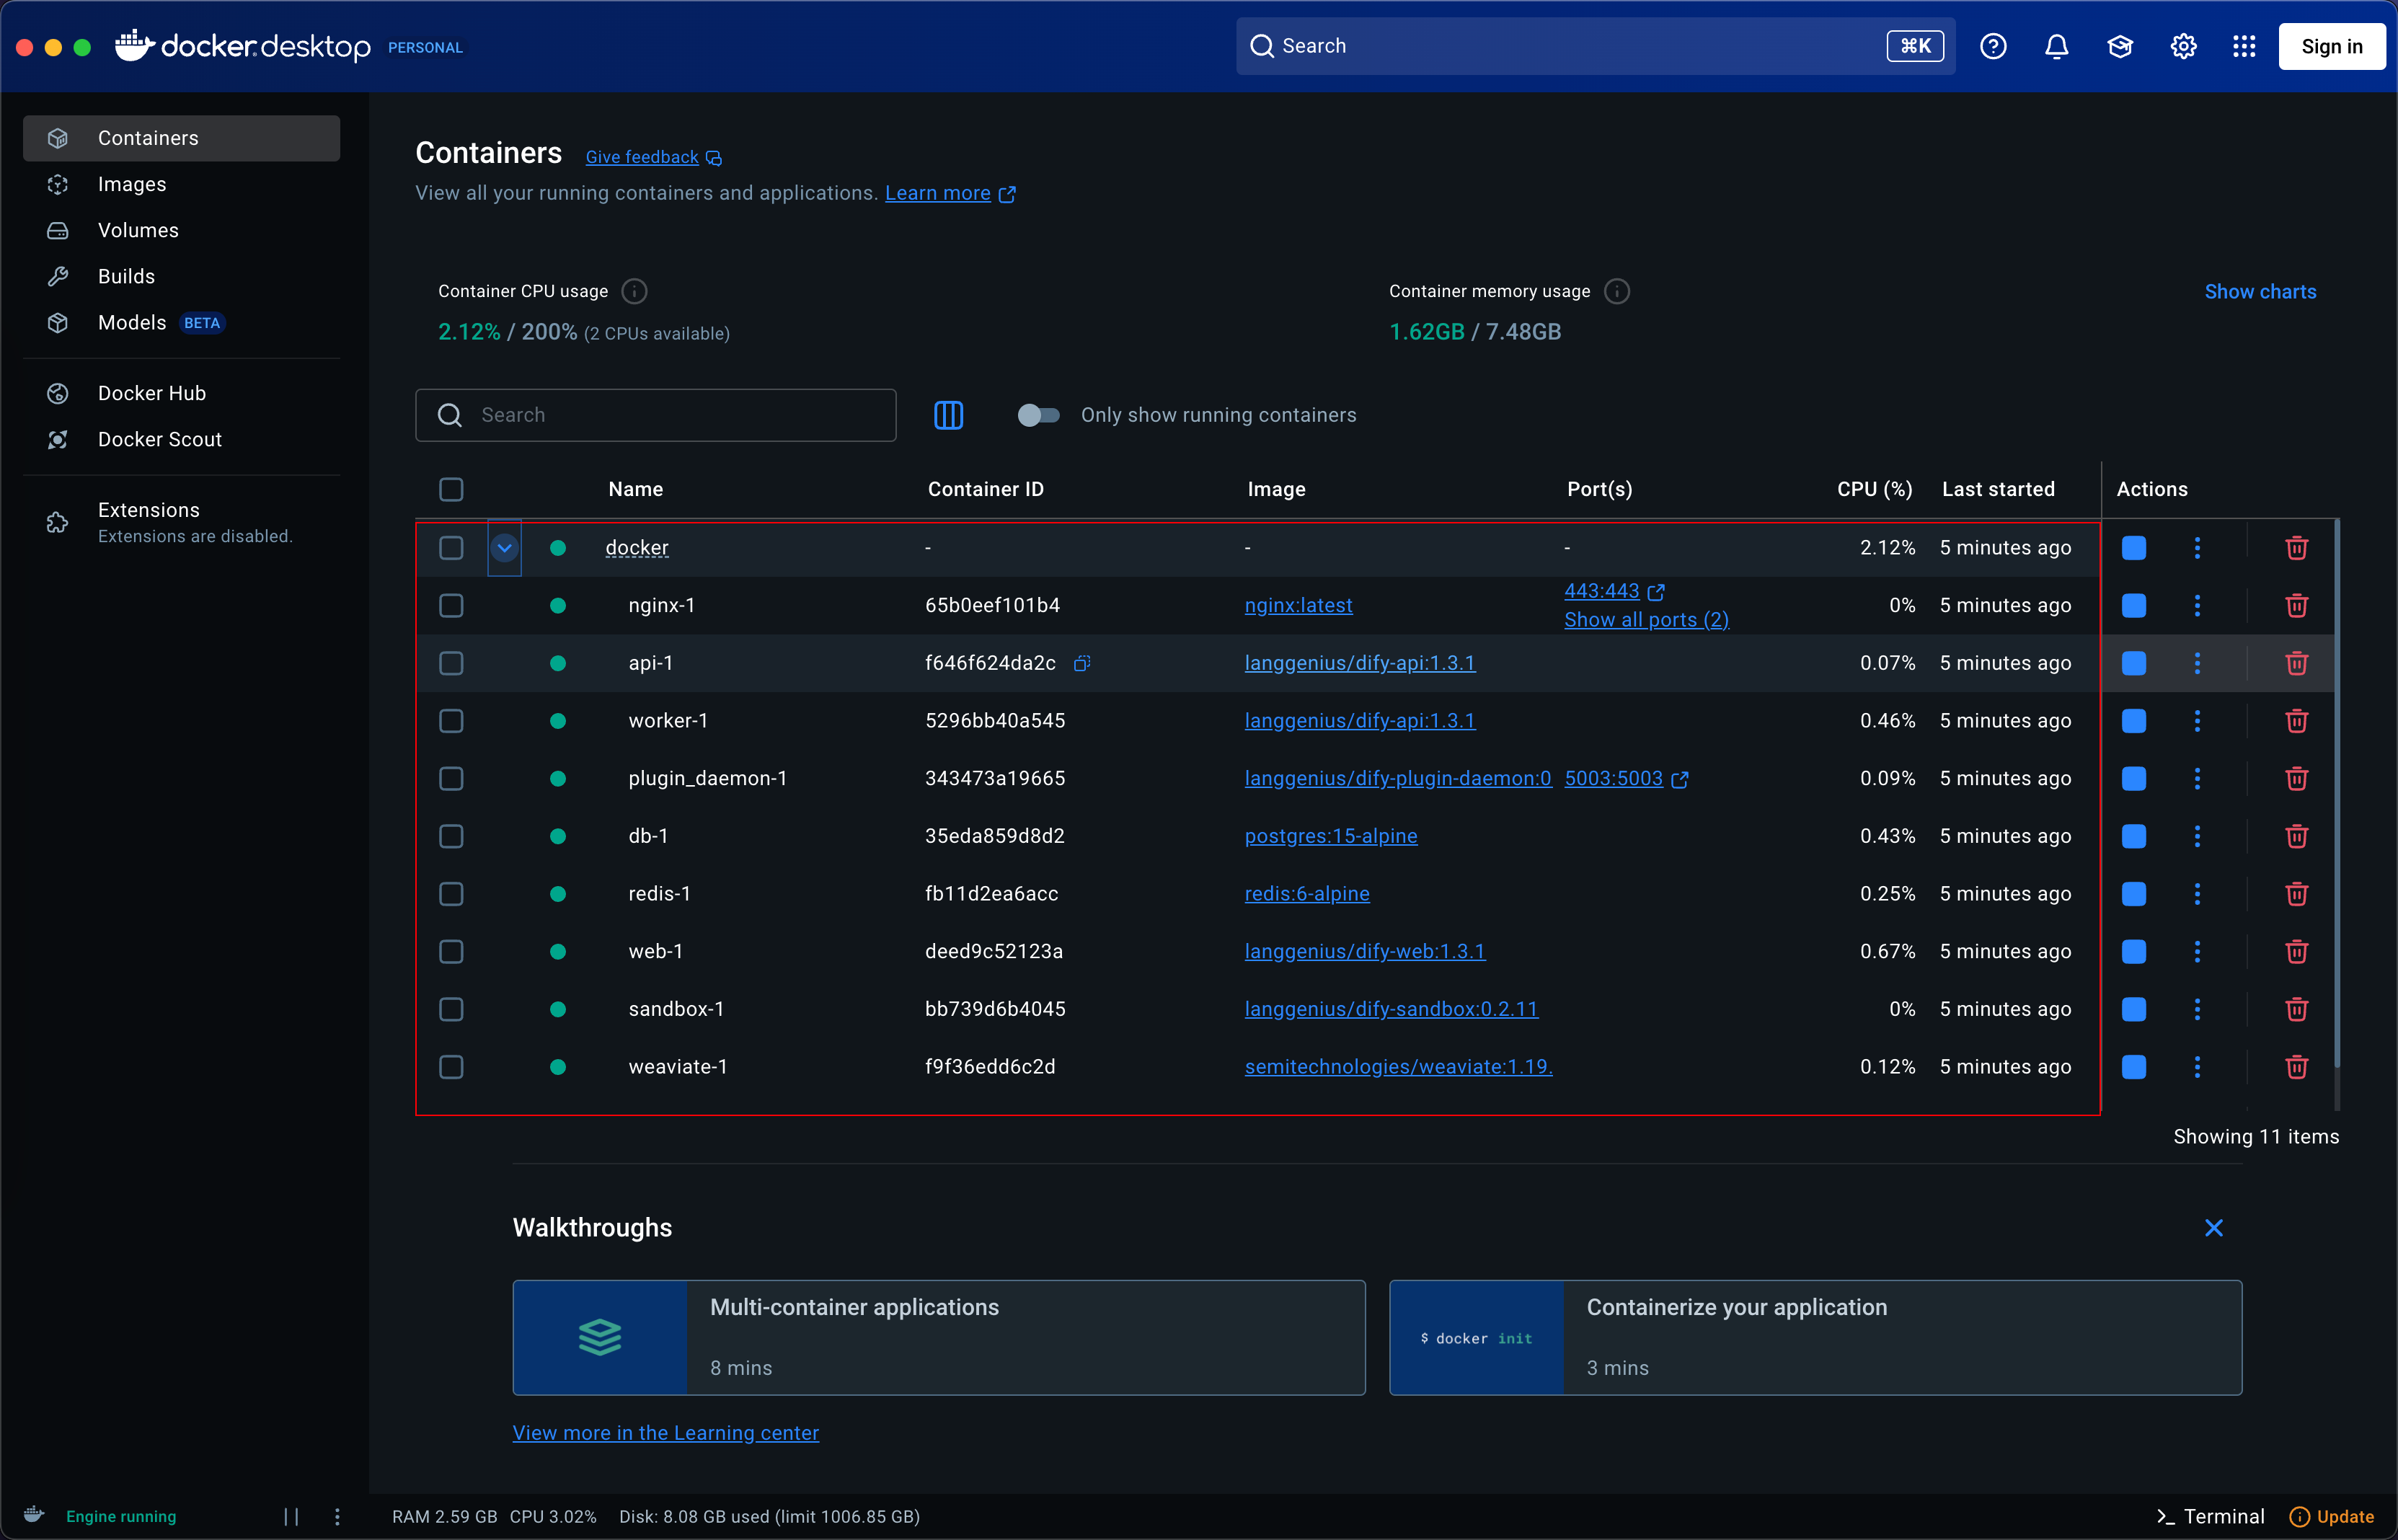2398x1540 pixels.
Task: Open the Learning center graduation cap icon
Action: [2120, 46]
